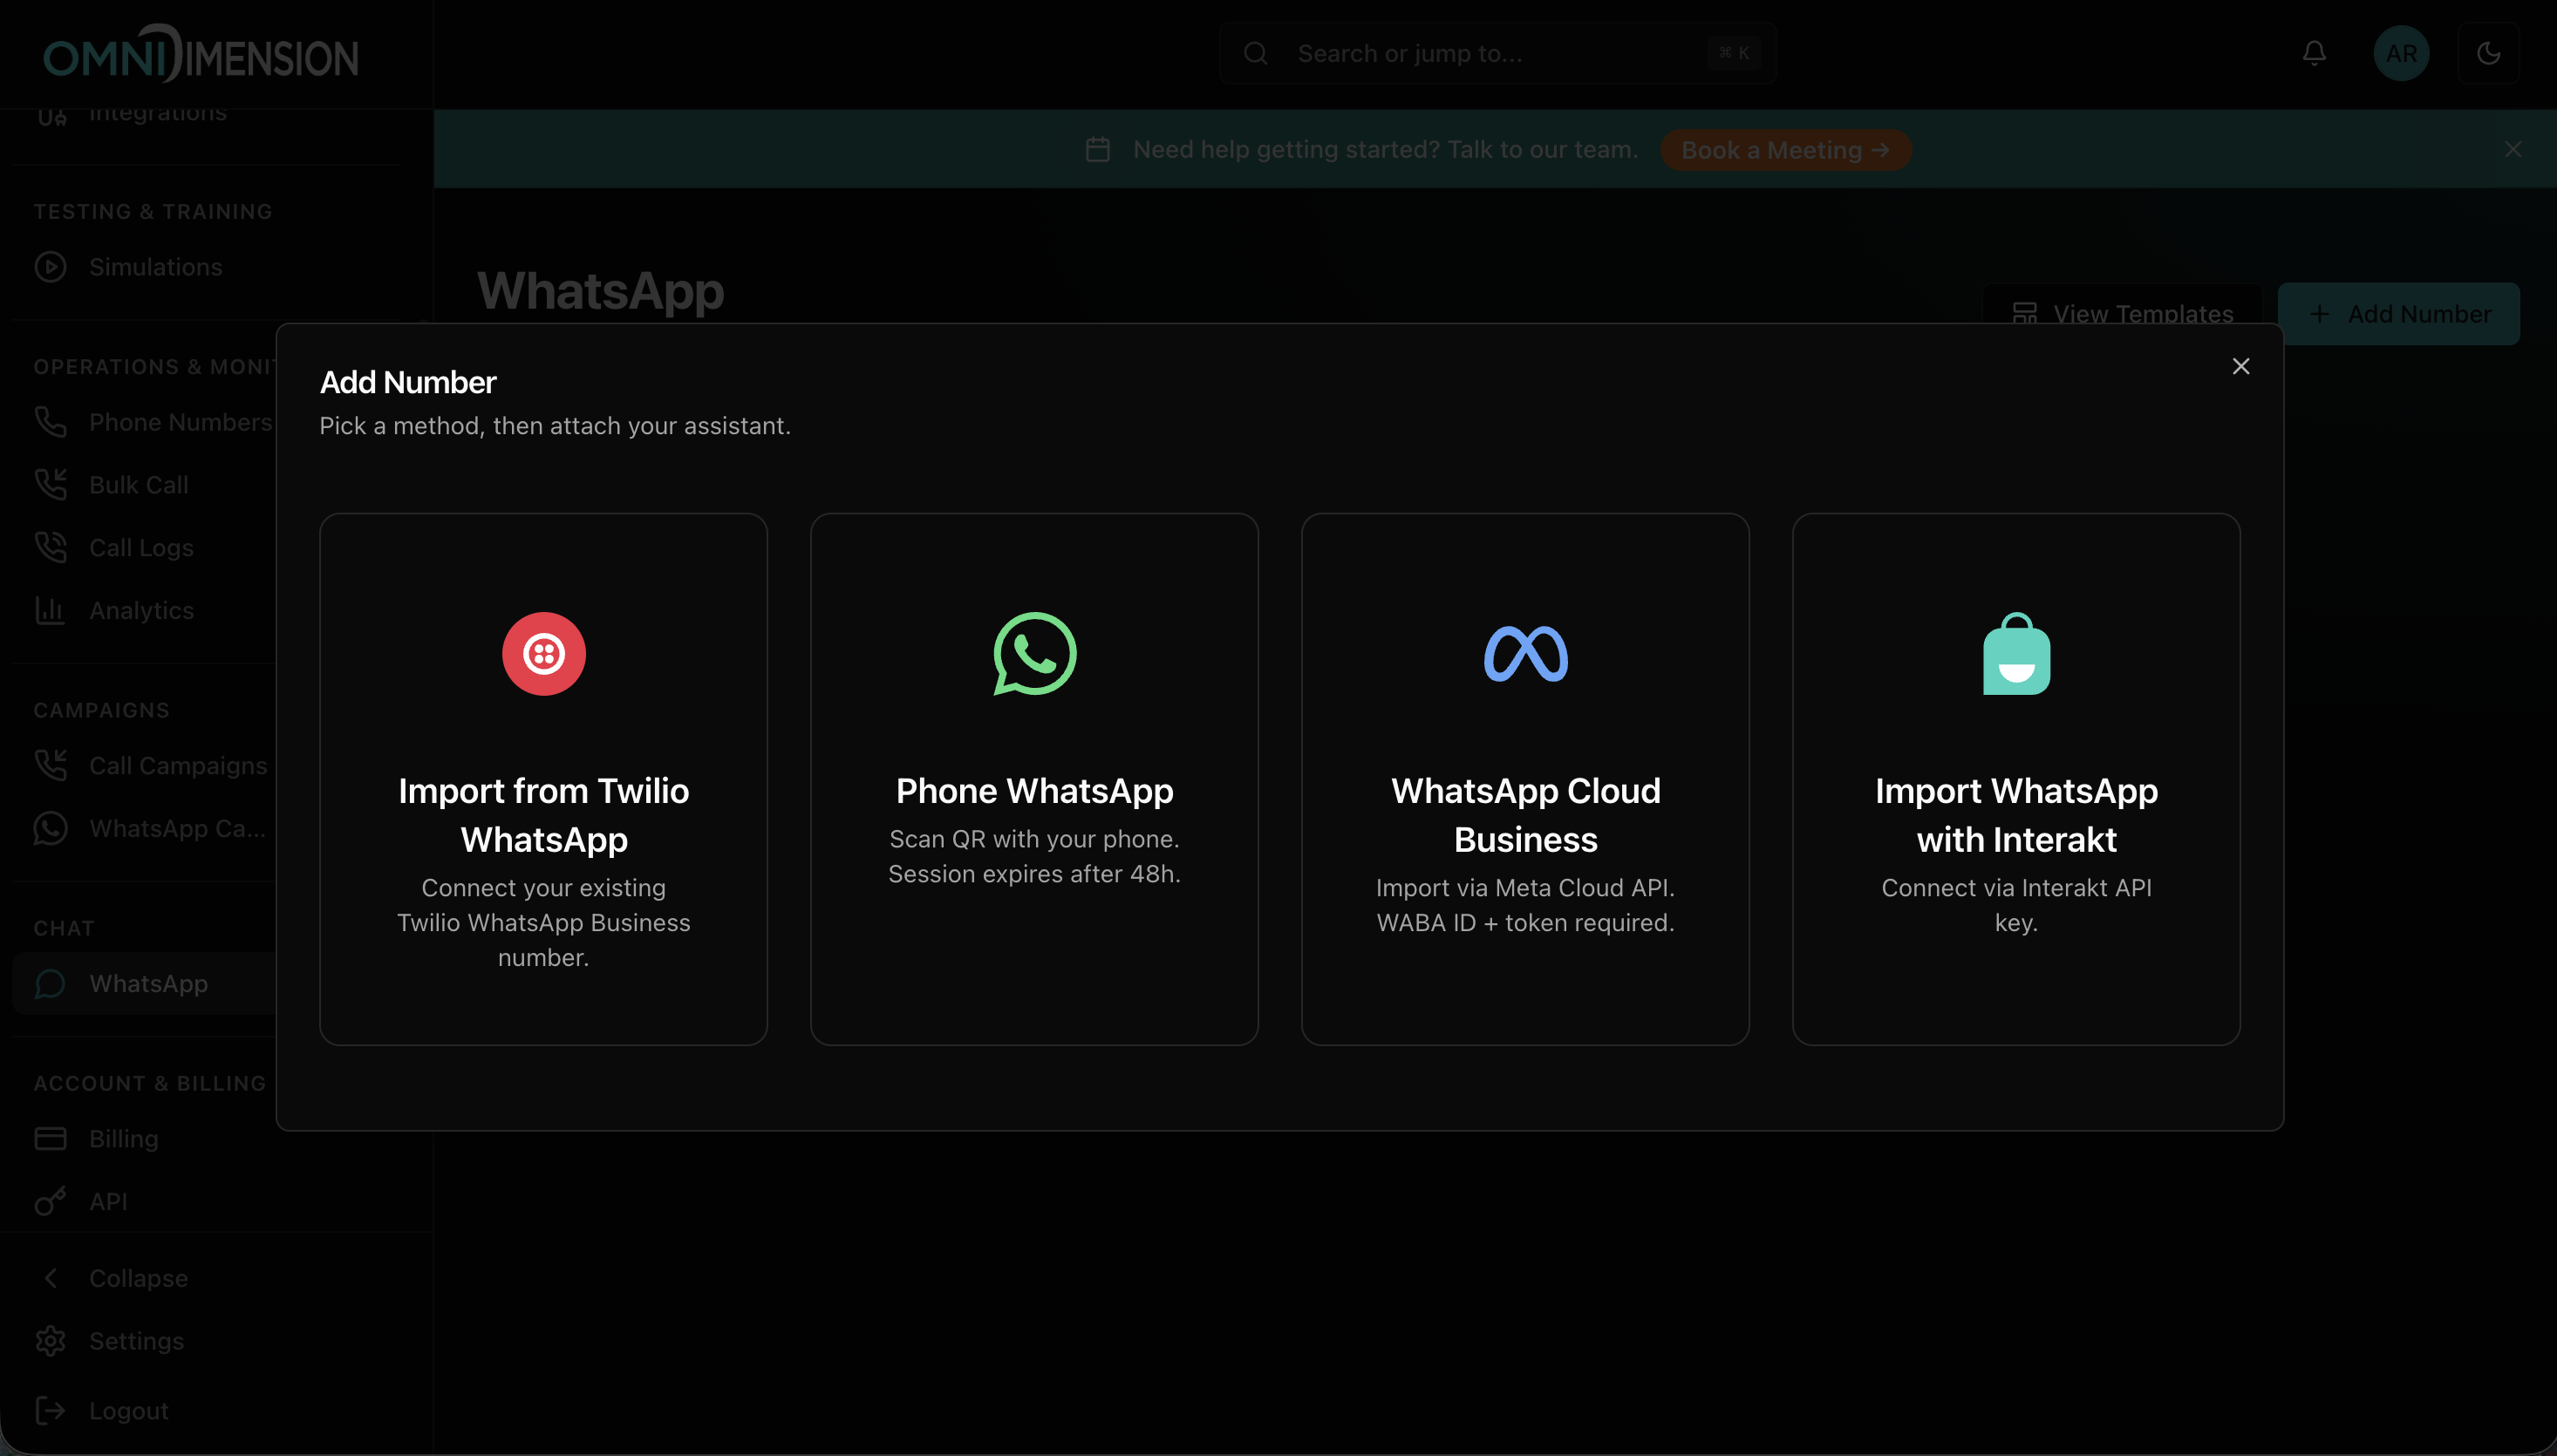2557x1456 pixels.
Task: Select Phone WhatsApp card title
Action: [1034, 791]
